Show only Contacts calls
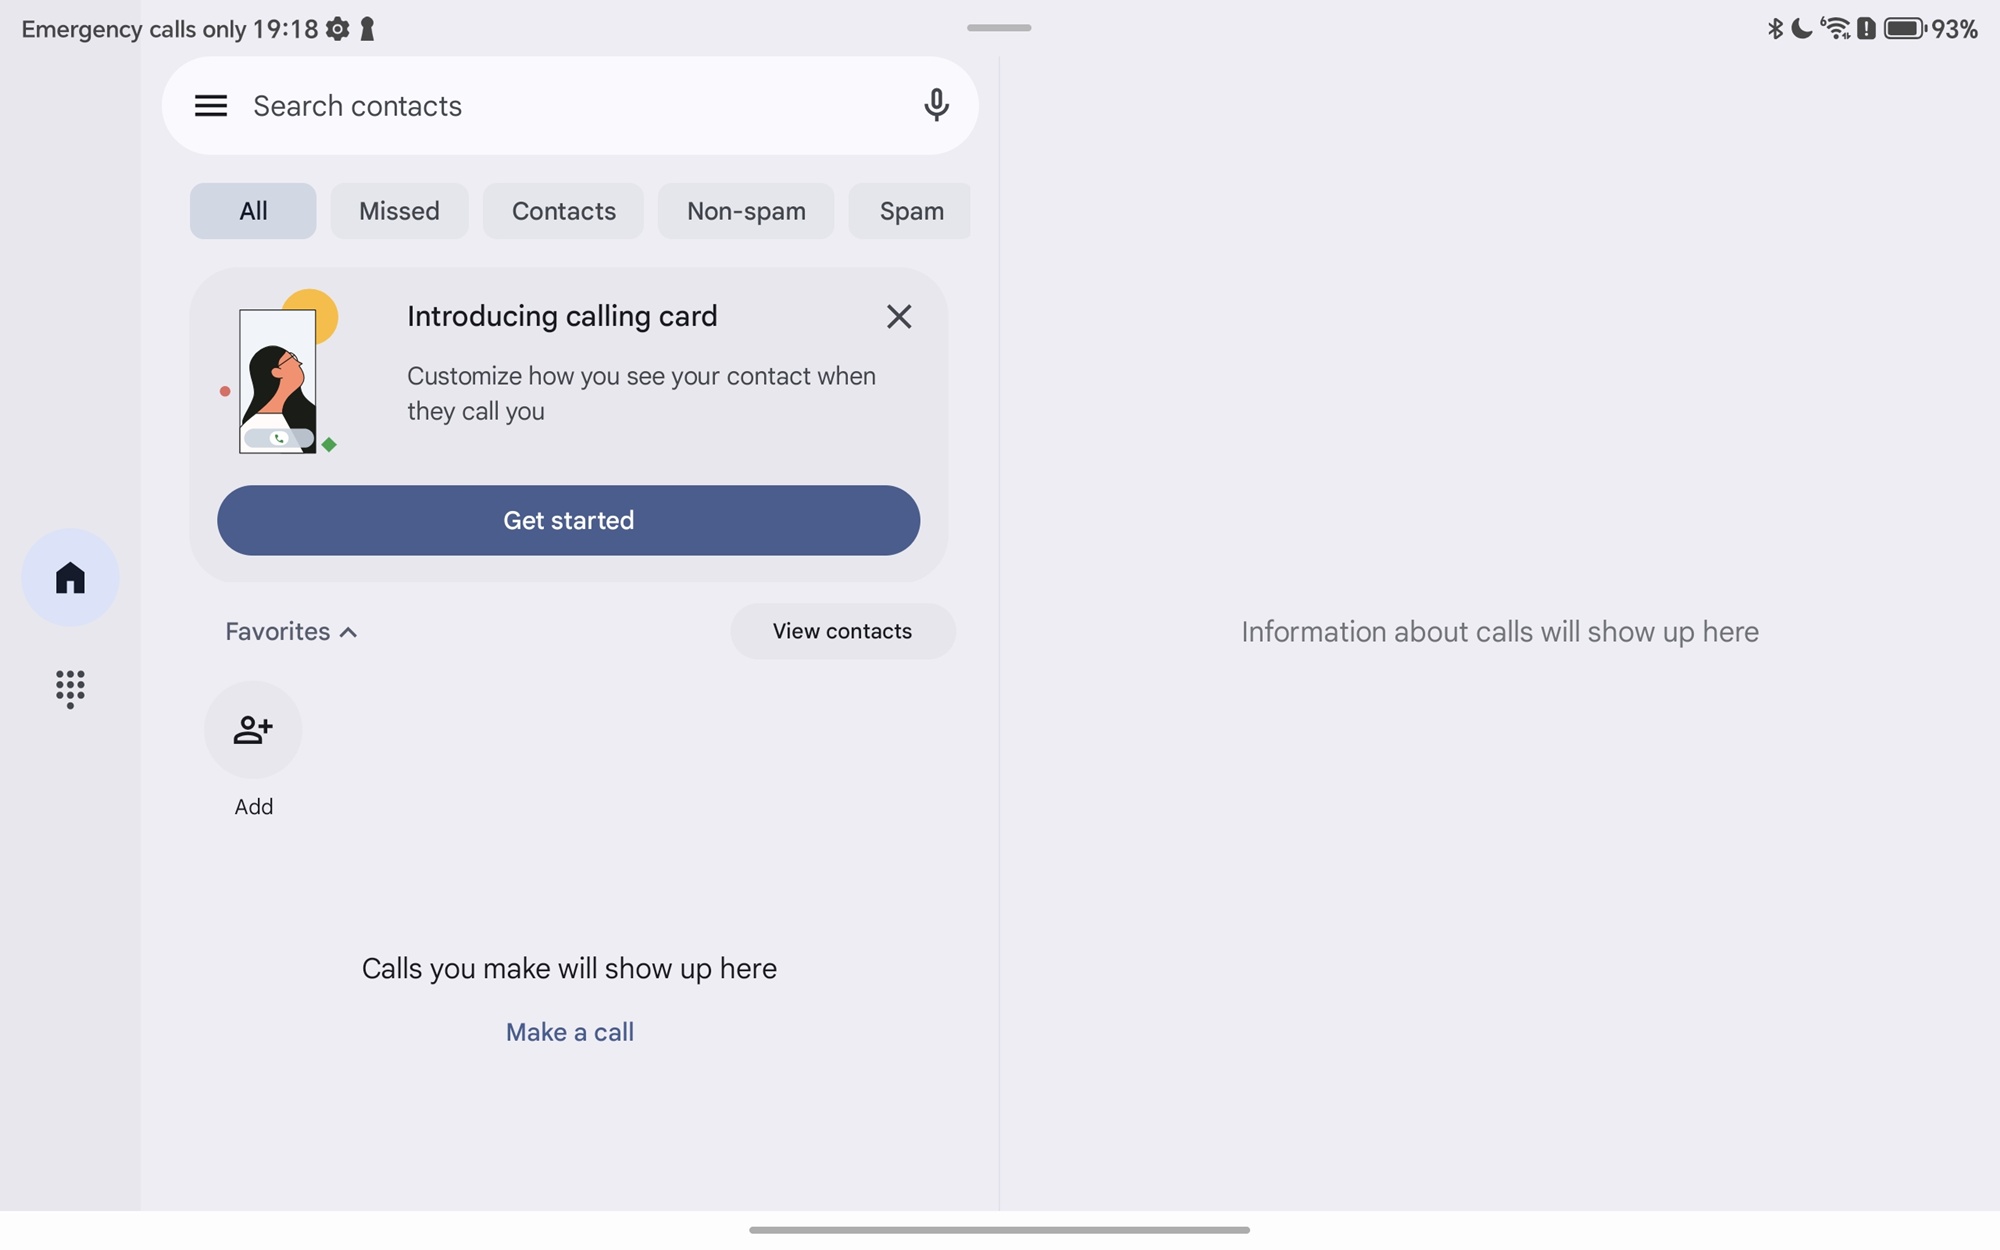Image resolution: width=2000 pixels, height=1250 pixels. click(x=563, y=211)
